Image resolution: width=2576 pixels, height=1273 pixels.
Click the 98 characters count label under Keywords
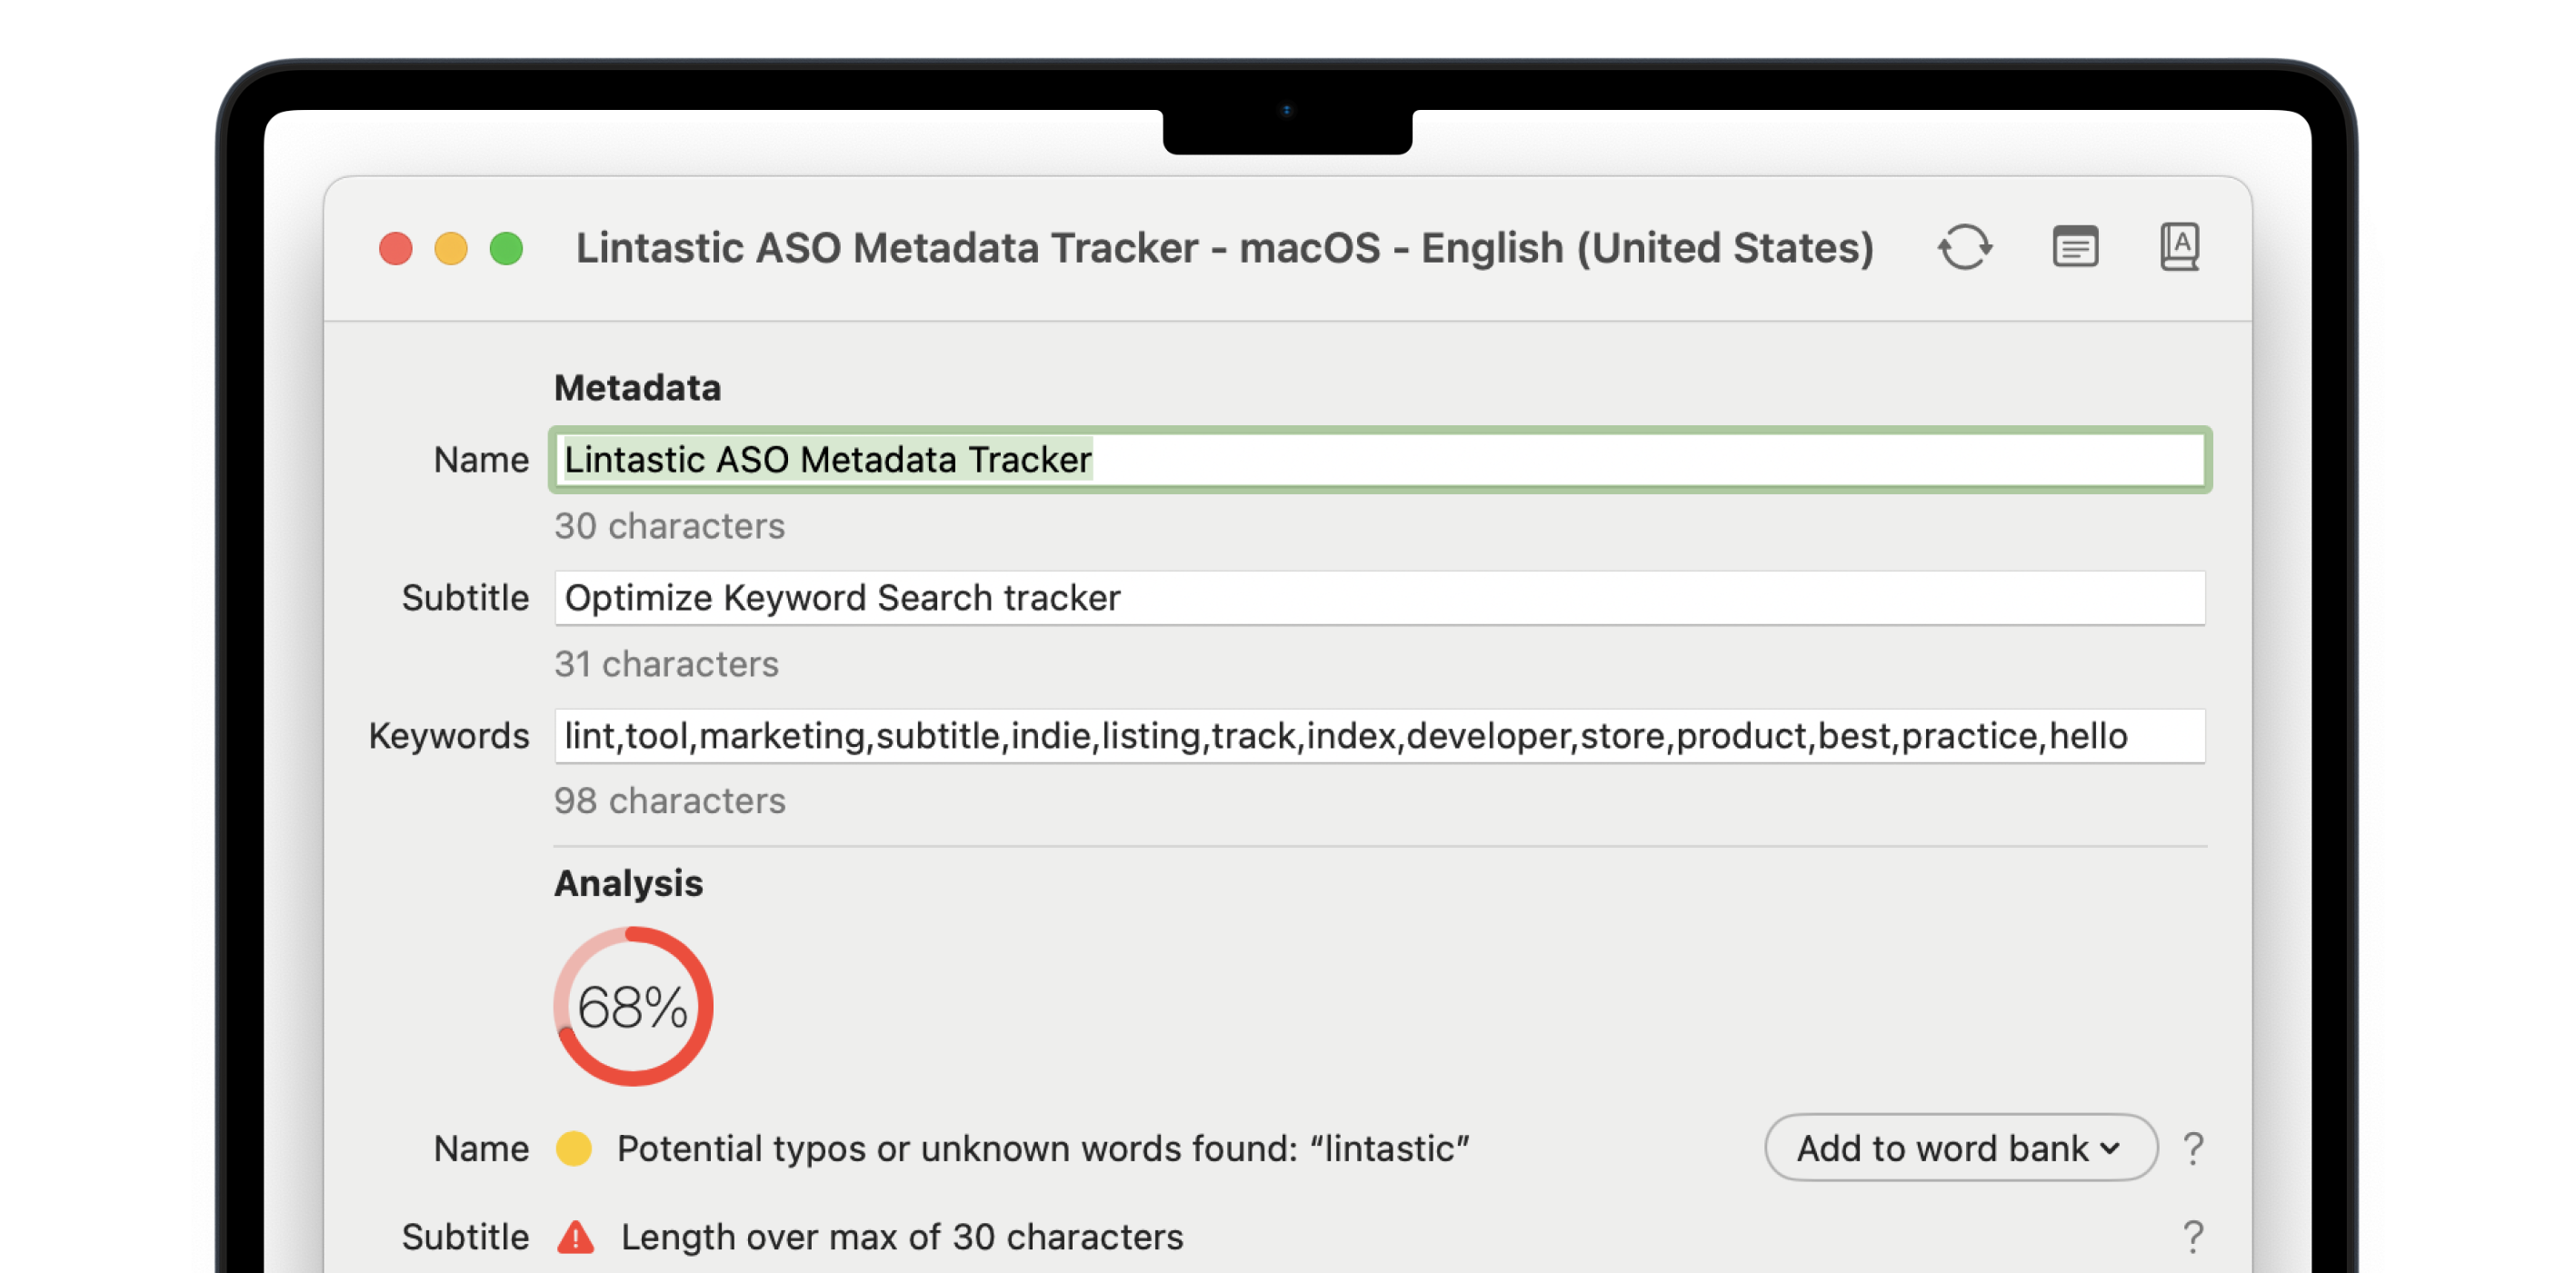tap(671, 800)
